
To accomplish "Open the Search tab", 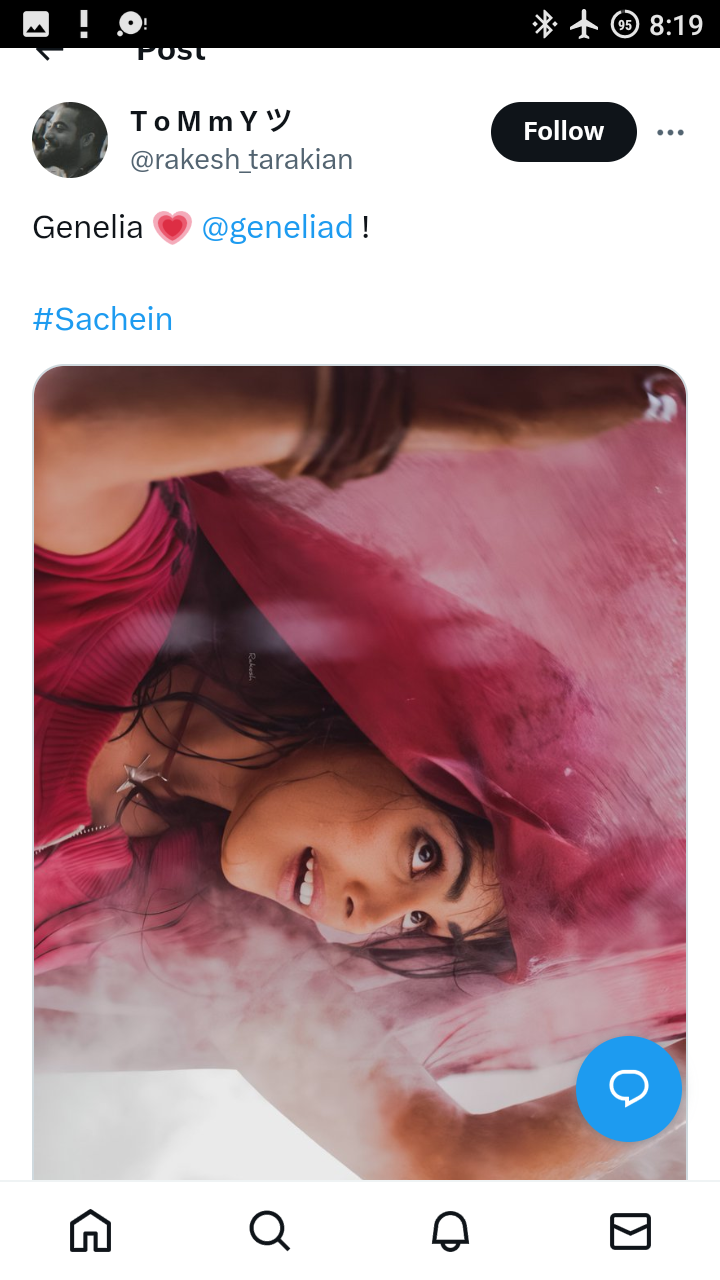I will coord(270,1231).
